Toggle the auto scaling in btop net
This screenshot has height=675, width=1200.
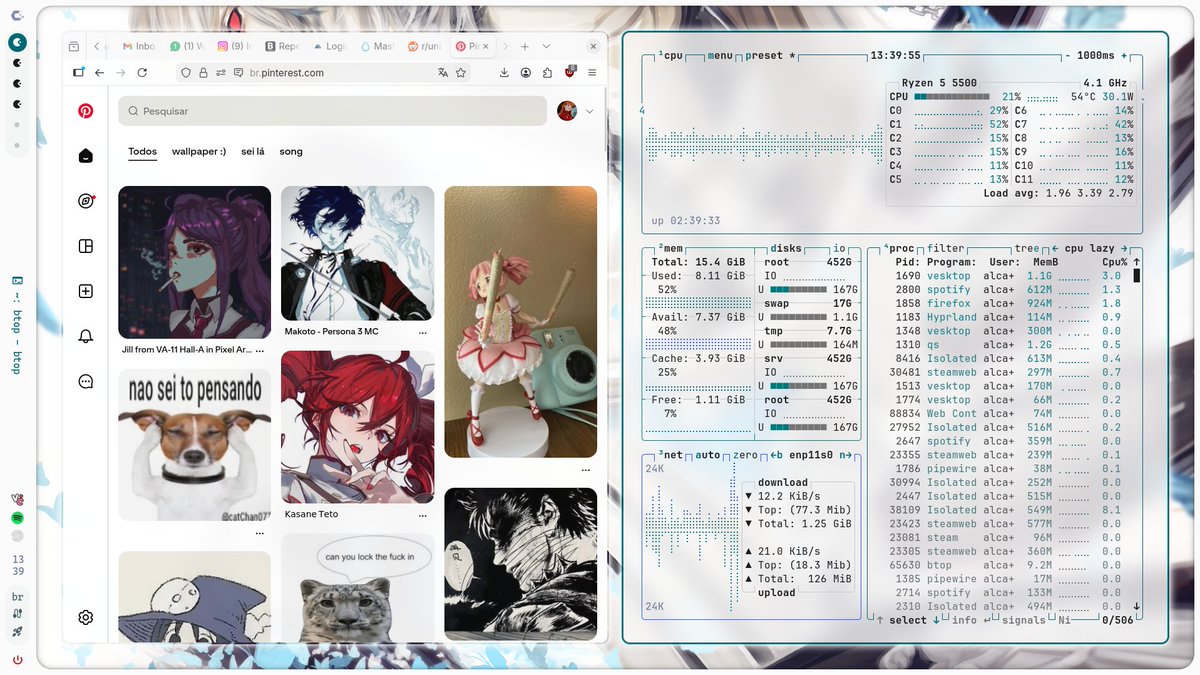point(707,455)
